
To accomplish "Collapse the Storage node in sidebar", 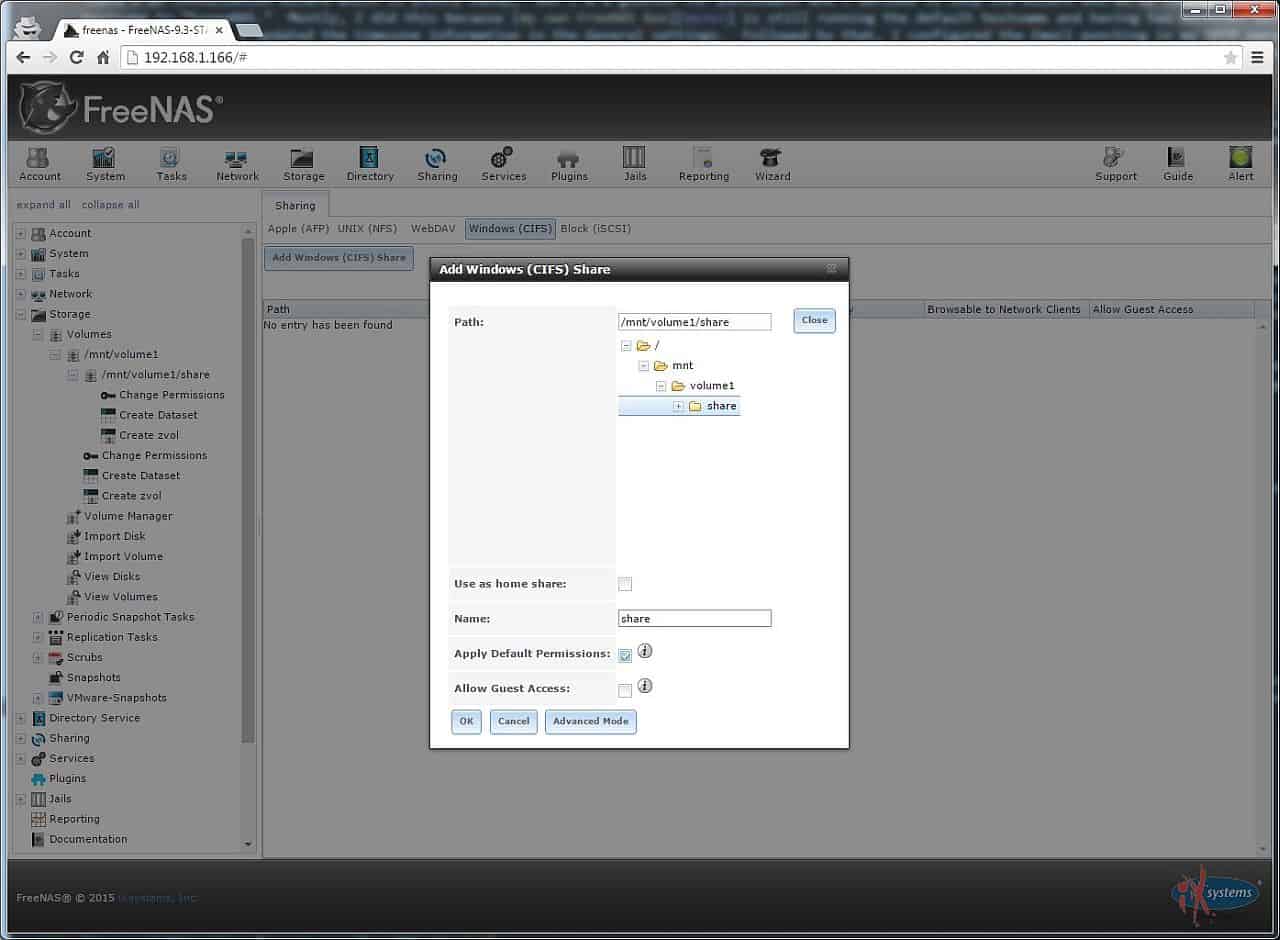I will (20, 314).
